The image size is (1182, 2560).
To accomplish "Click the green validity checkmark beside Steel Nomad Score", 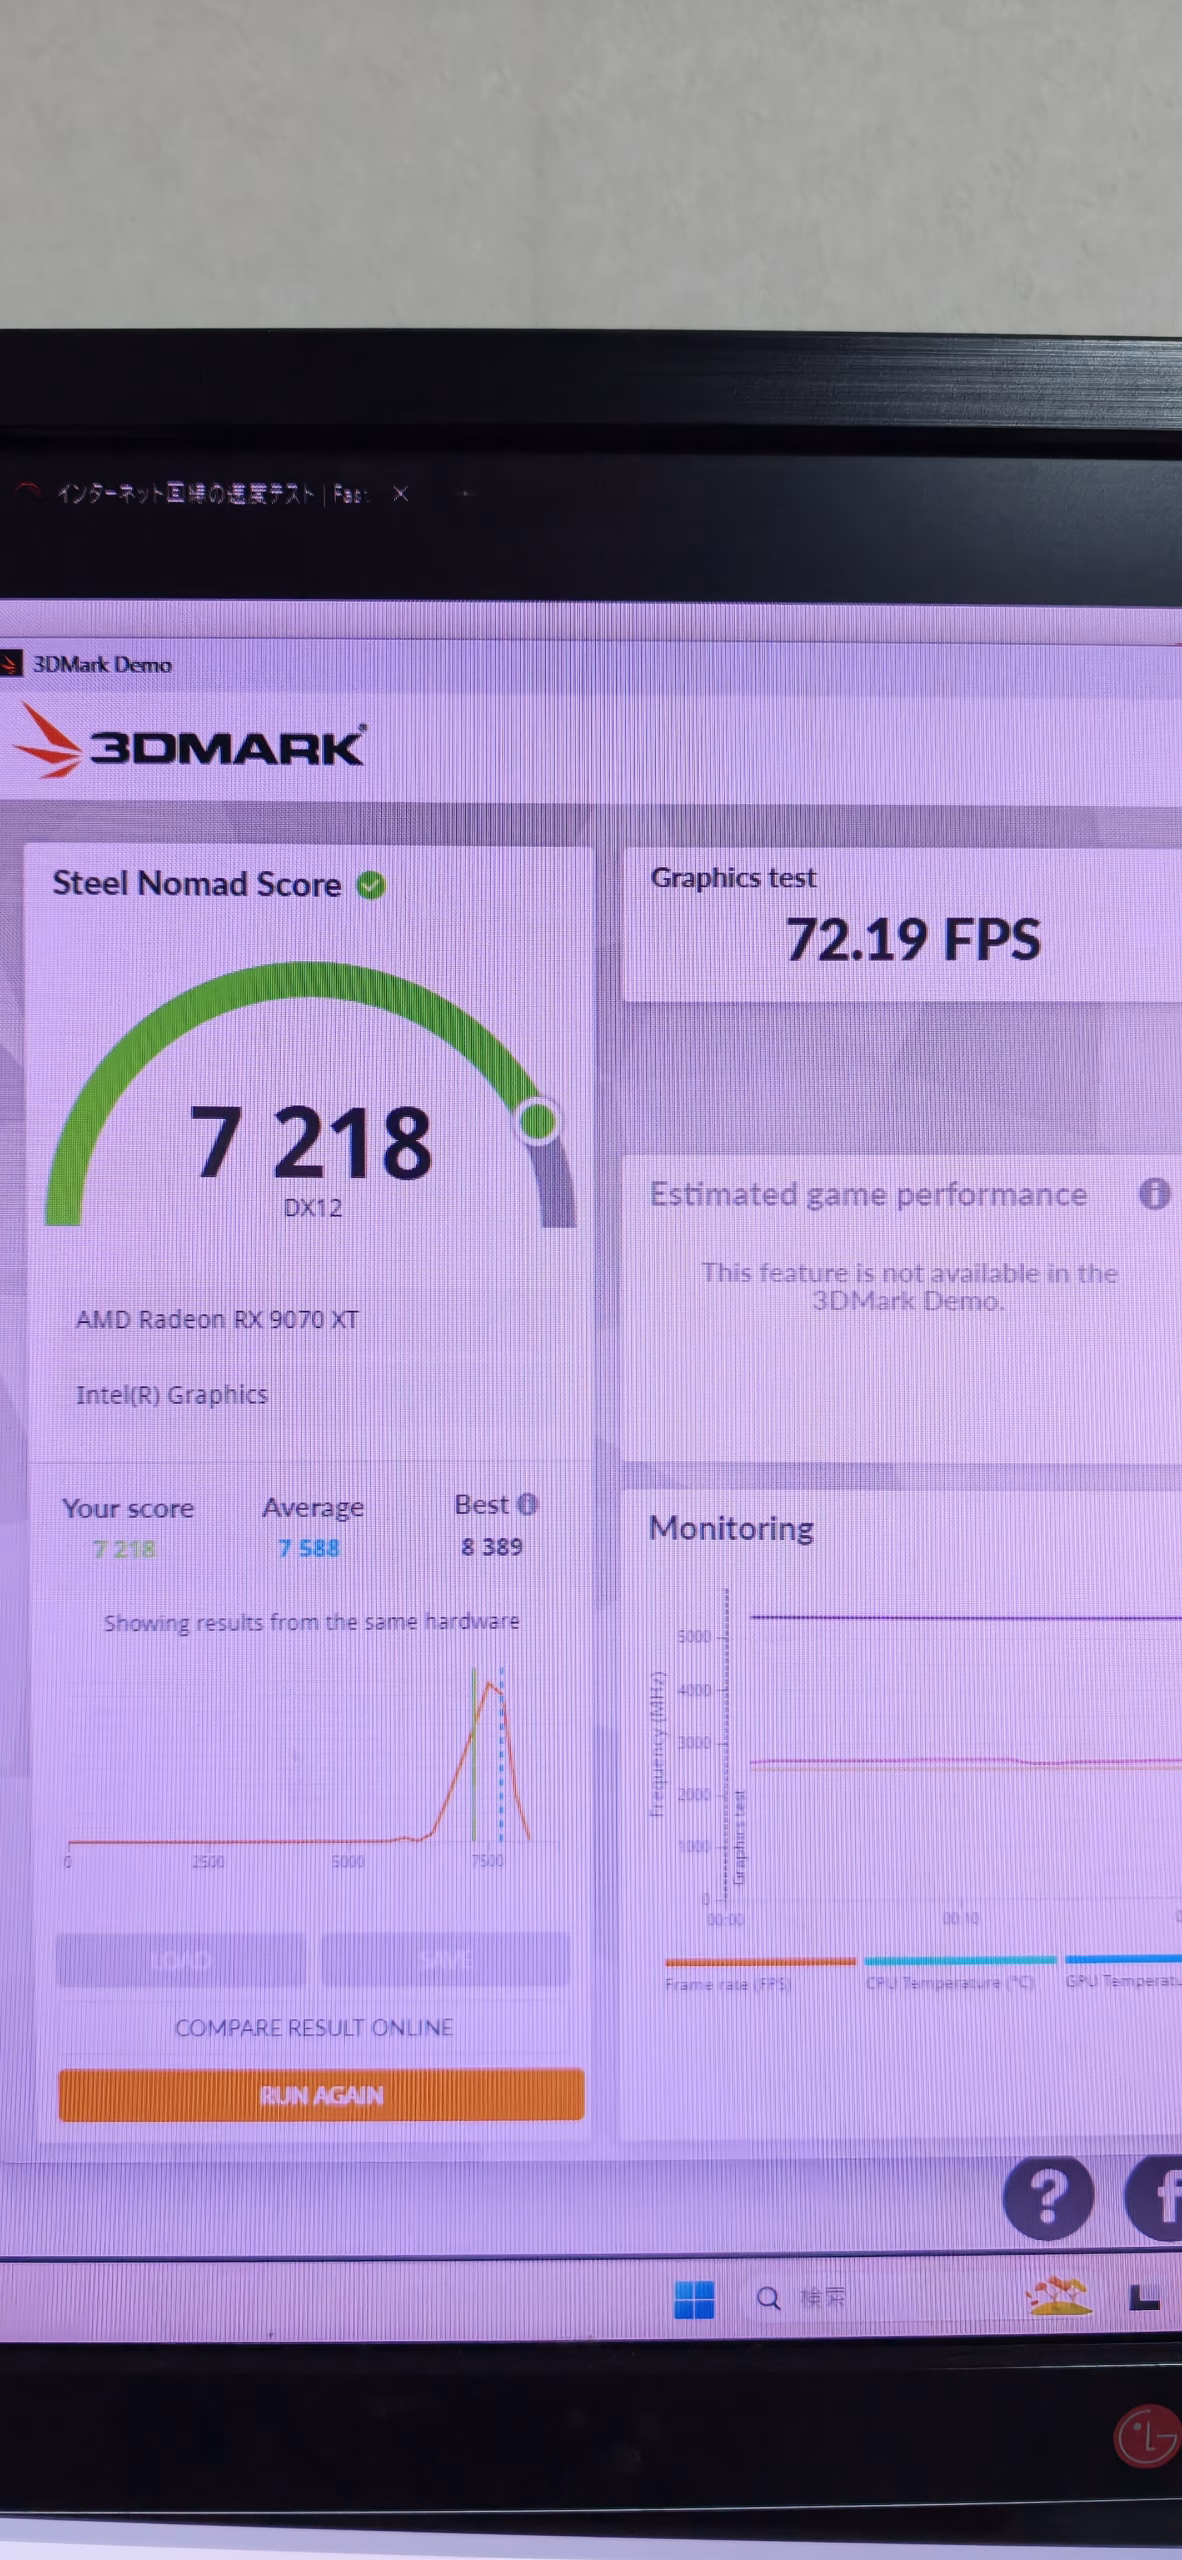I will [x=371, y=885].
